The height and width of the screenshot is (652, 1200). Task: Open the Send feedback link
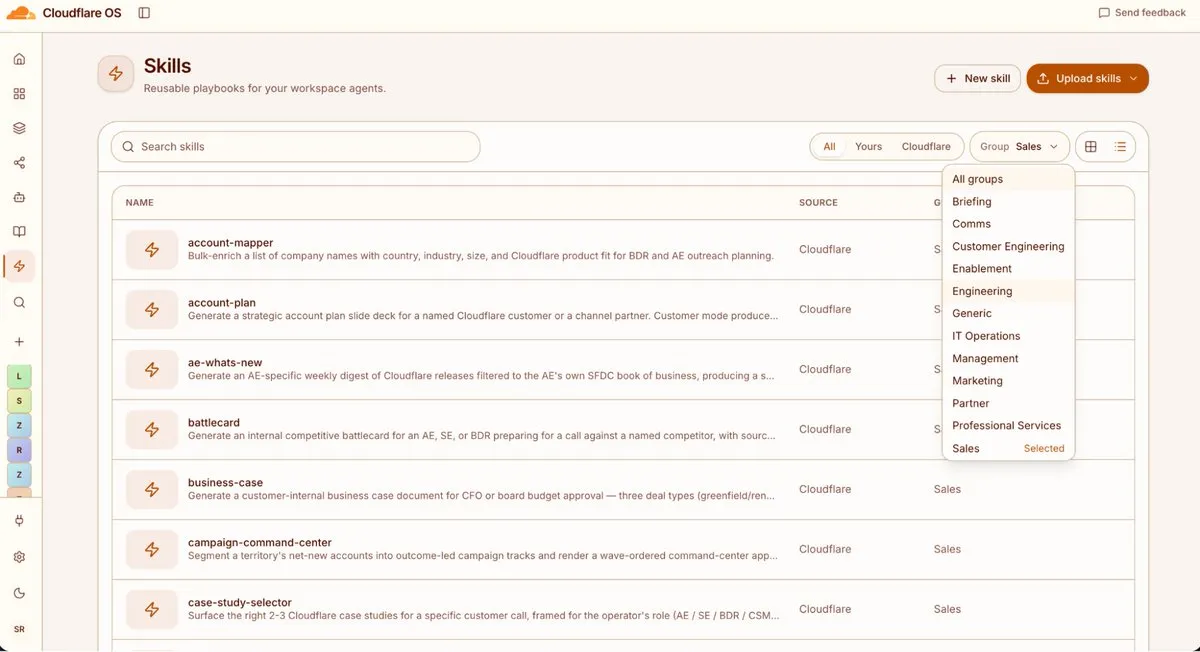pyautogui.click(x=1142, y=13)
